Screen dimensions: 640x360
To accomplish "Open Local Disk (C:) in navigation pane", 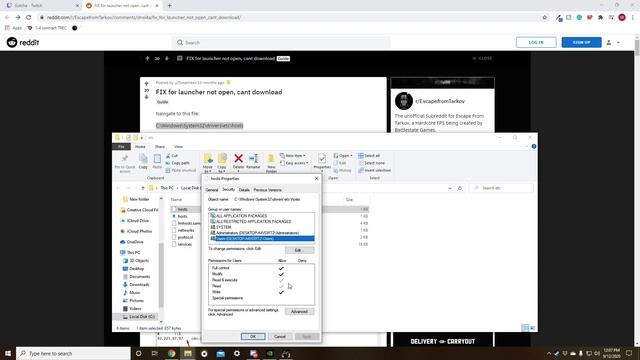I will pyautogui.click(x=142, y=316).
